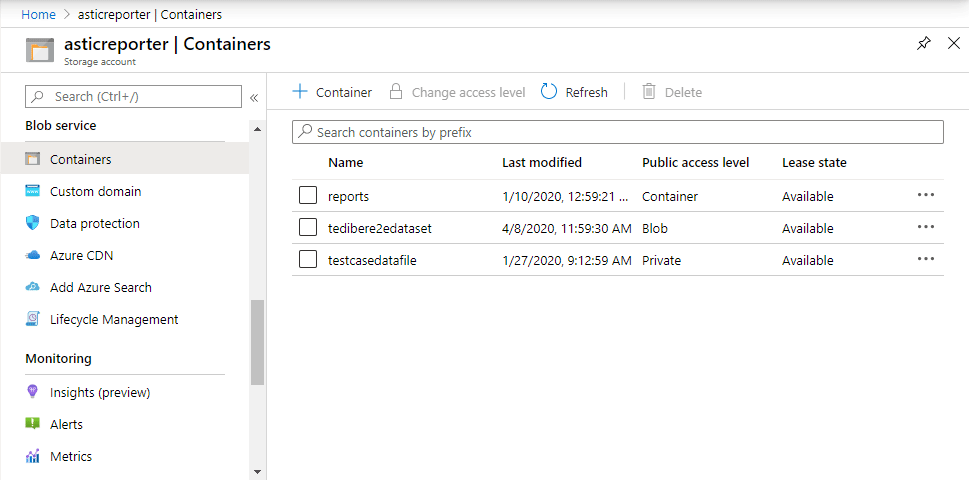Open the testcasedatafile container
Viewport: 969px width, 480px height.
click(x=372, y=261)
